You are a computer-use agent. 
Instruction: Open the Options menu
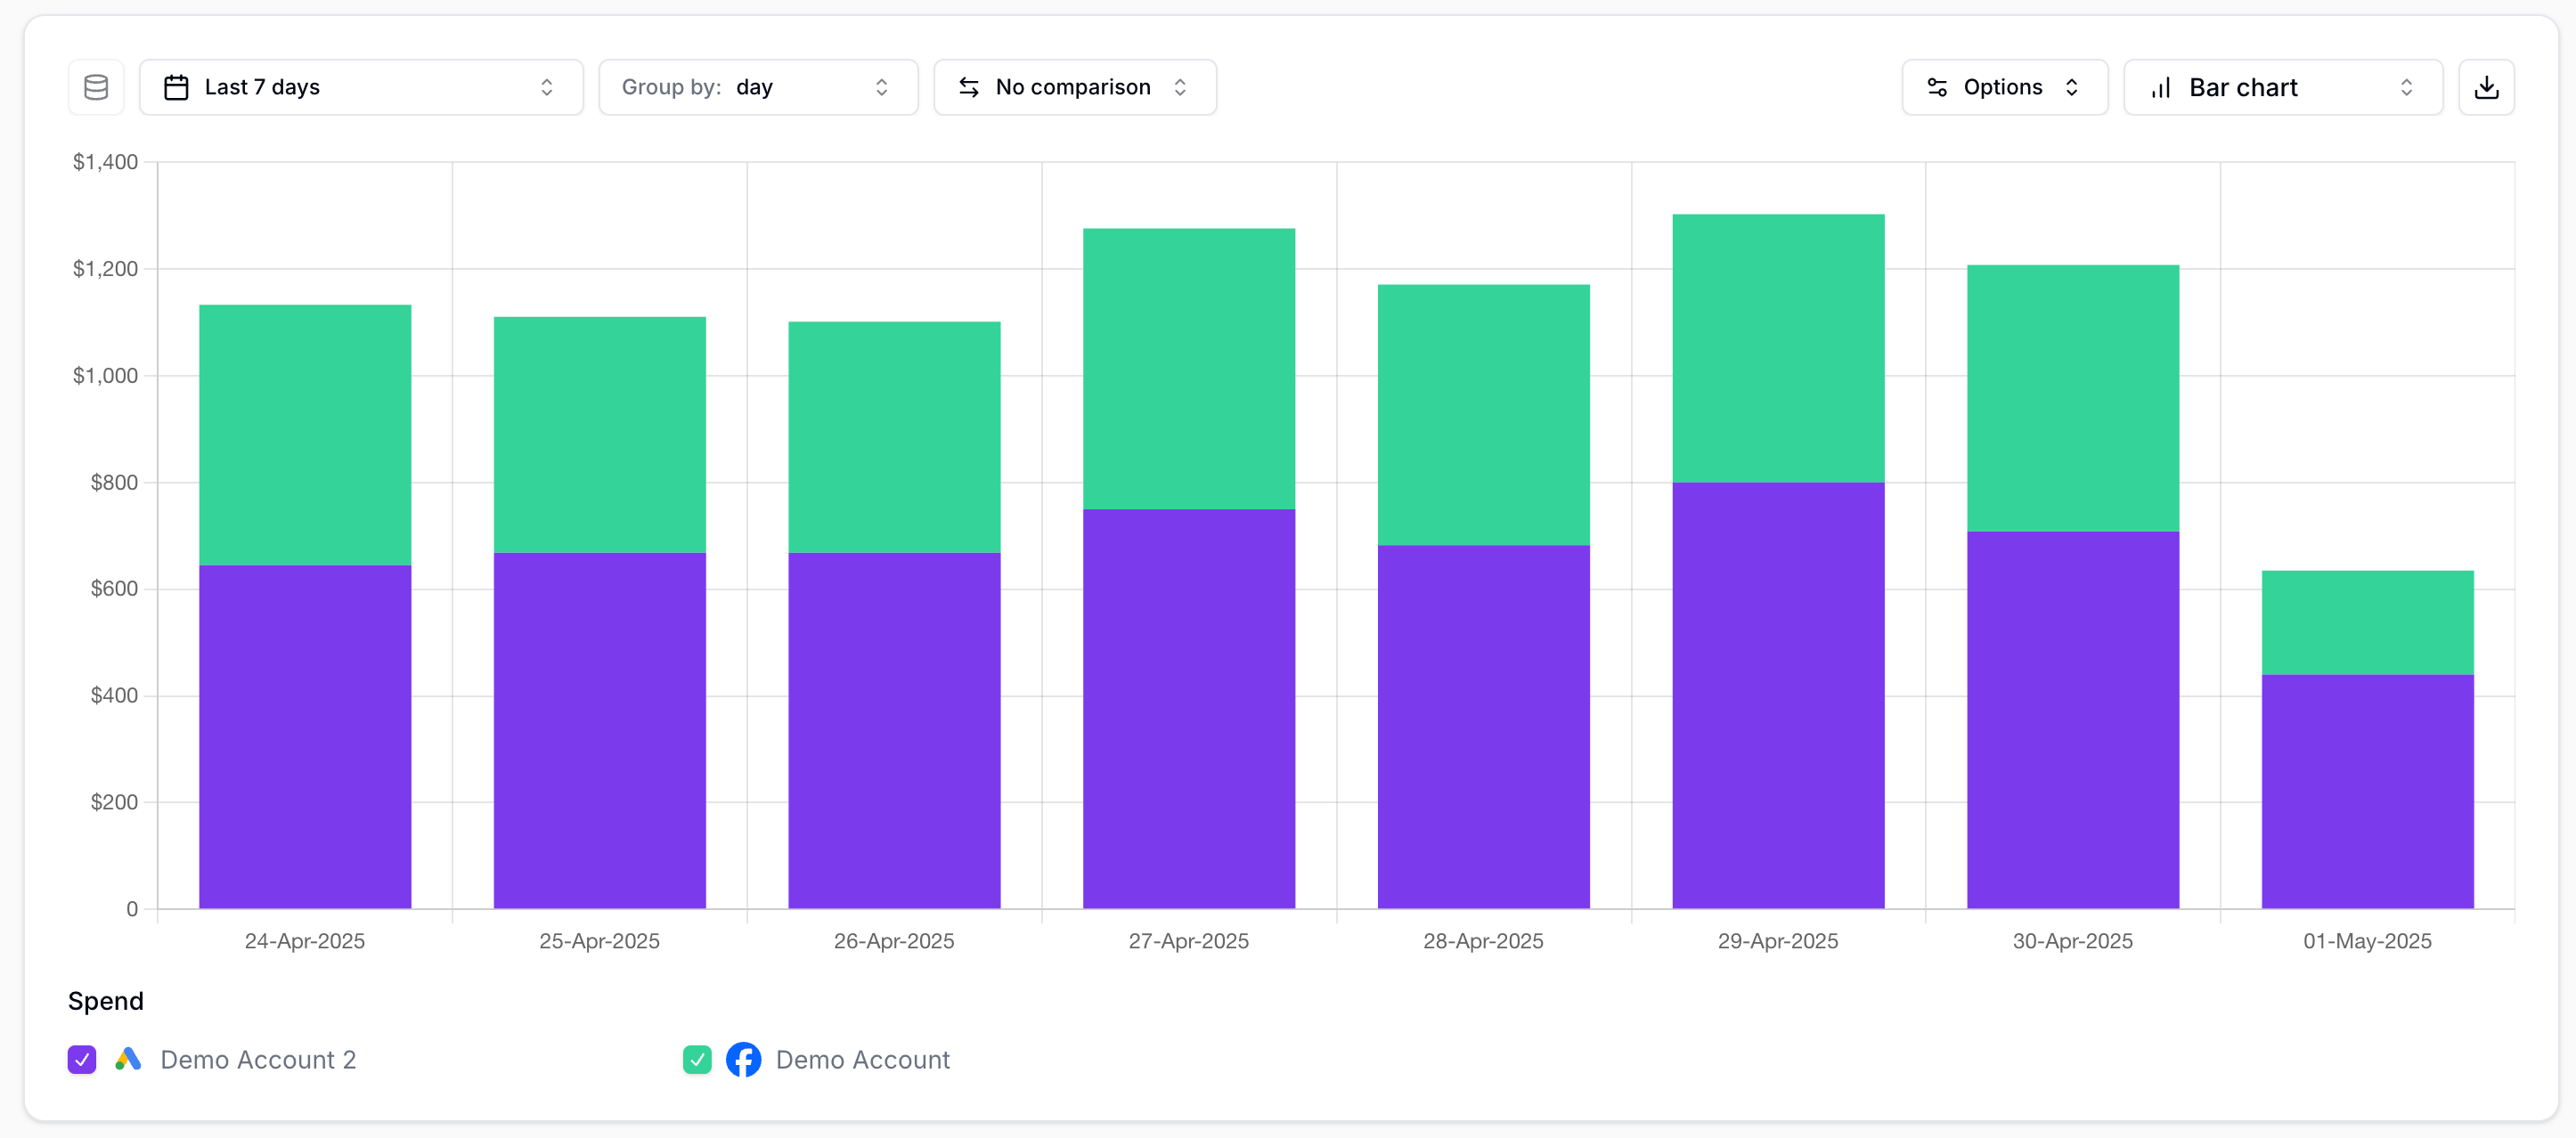(2004, 87)
